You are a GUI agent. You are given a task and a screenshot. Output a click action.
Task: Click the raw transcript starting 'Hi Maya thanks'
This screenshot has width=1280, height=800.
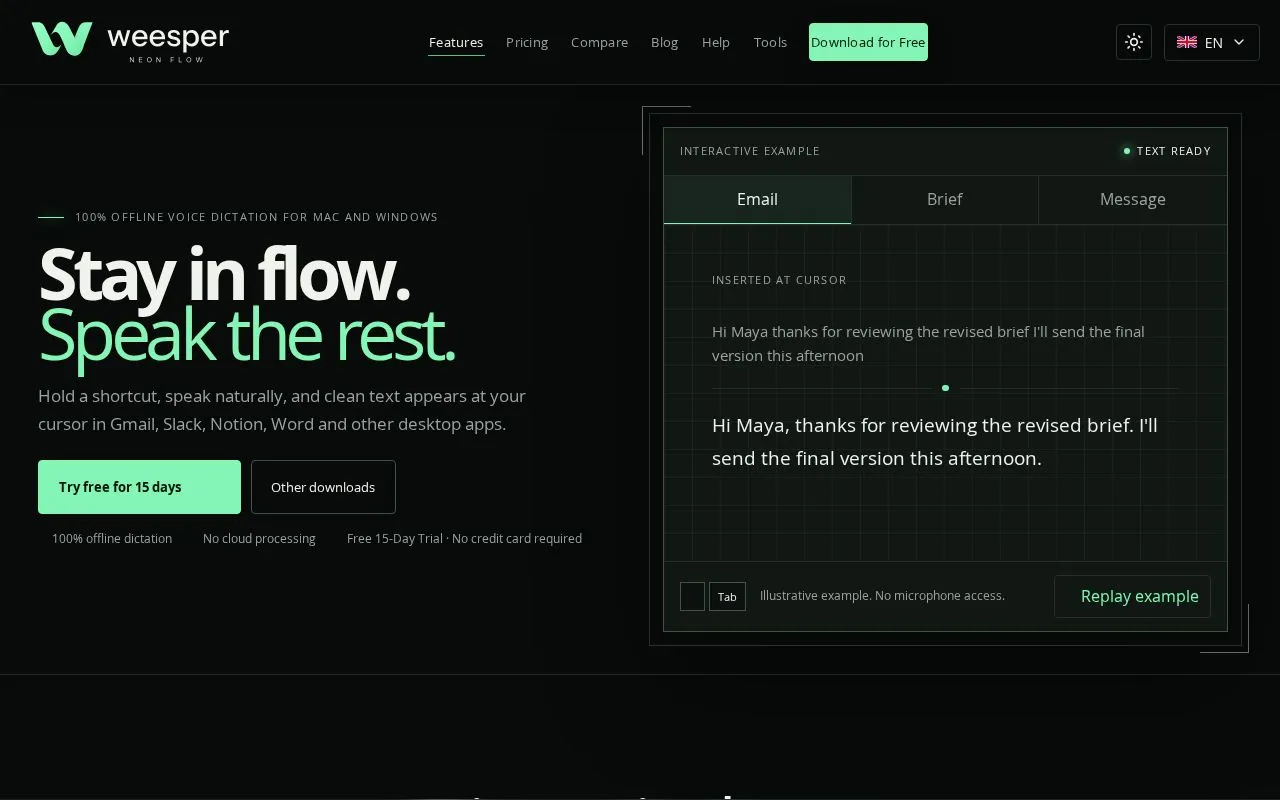[x=928, y=343]
